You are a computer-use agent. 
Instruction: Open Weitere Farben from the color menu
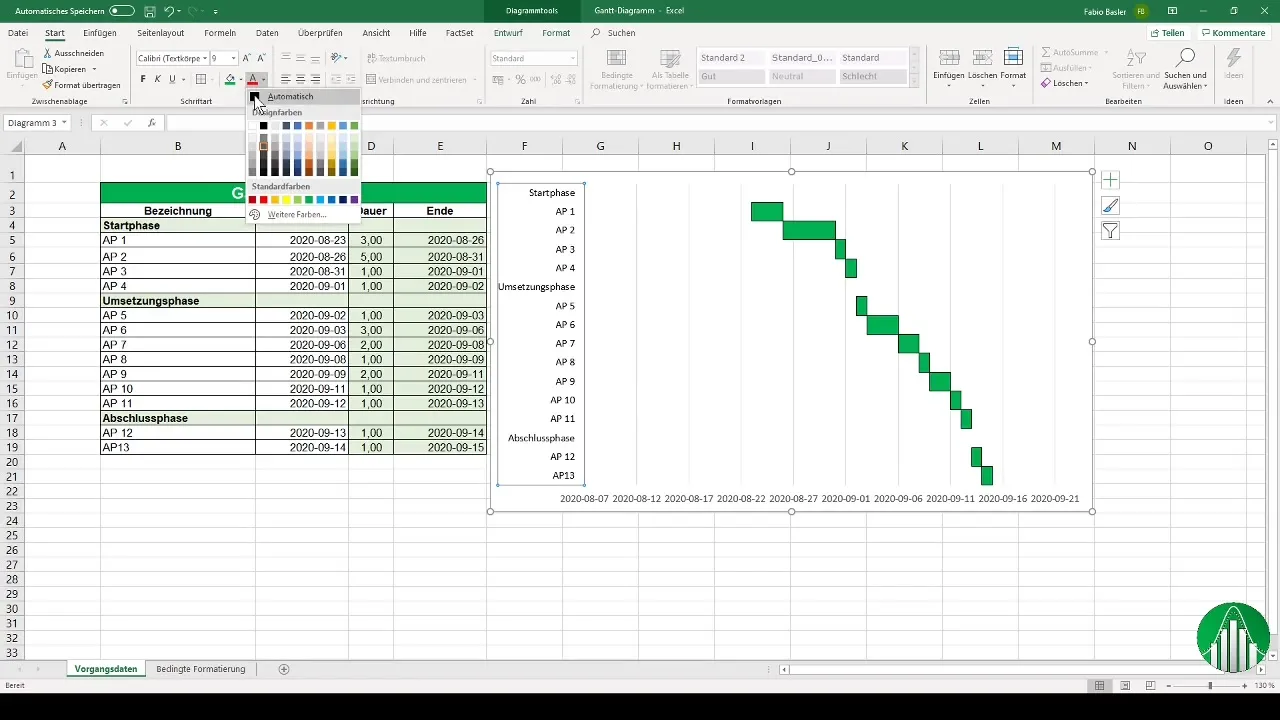click(297, 214)
